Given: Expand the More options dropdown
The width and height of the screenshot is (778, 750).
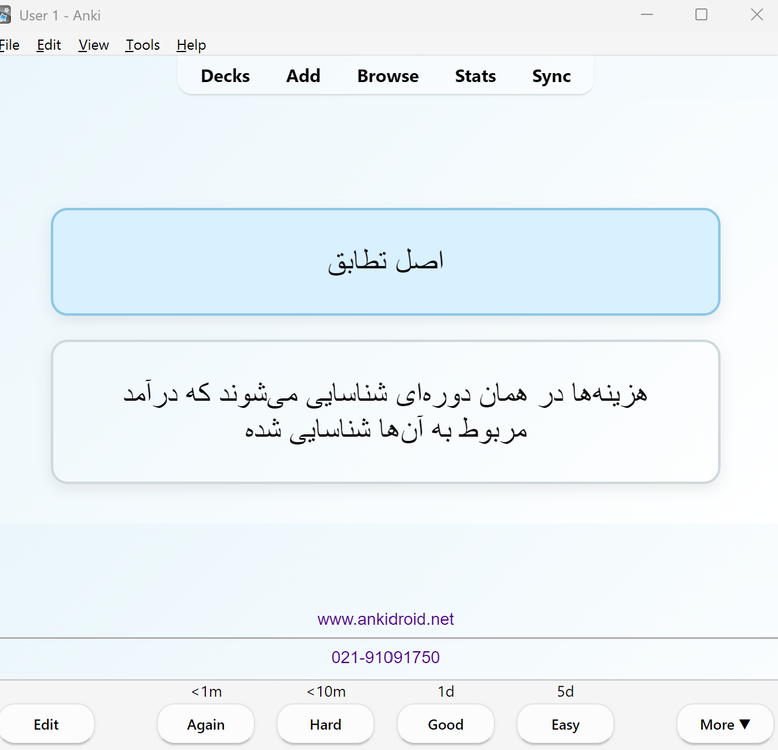Looking at the screenshot, I should (x=725, y=724).
